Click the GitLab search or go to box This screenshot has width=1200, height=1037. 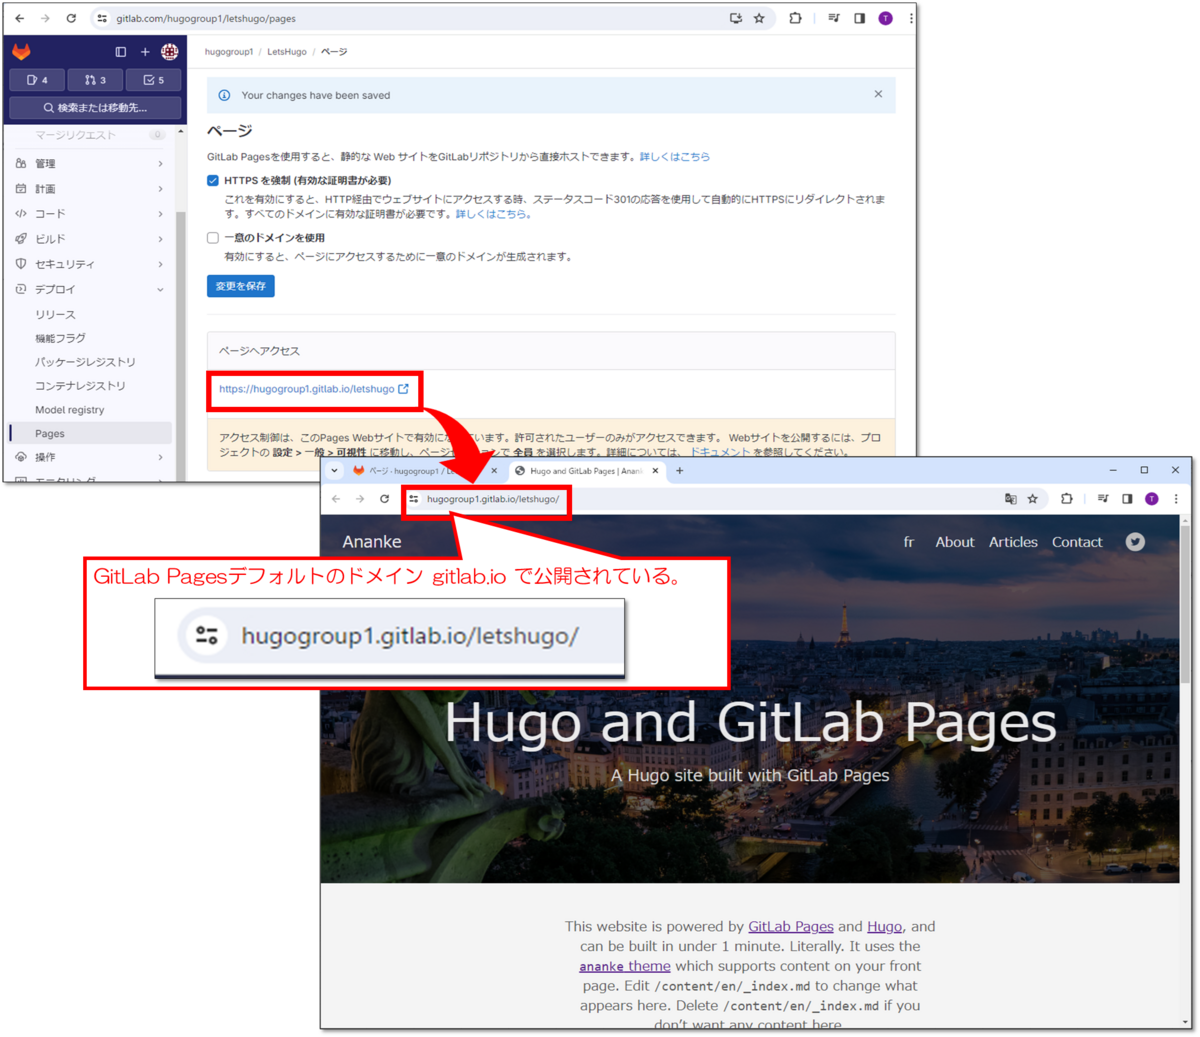(95, 107)
